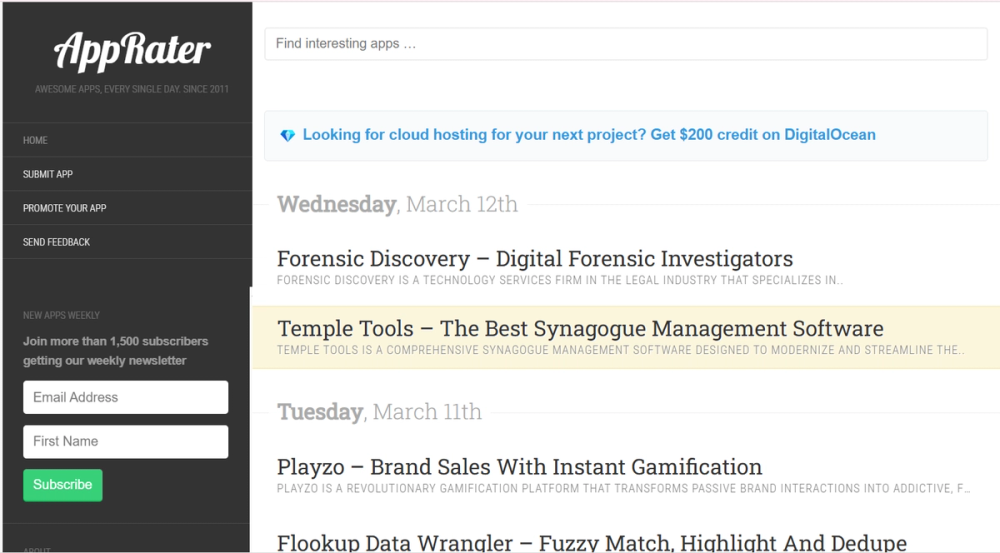Click the diamond icon in the DigitalOcean banner
1000x553 pixels.
pos(288,135)
